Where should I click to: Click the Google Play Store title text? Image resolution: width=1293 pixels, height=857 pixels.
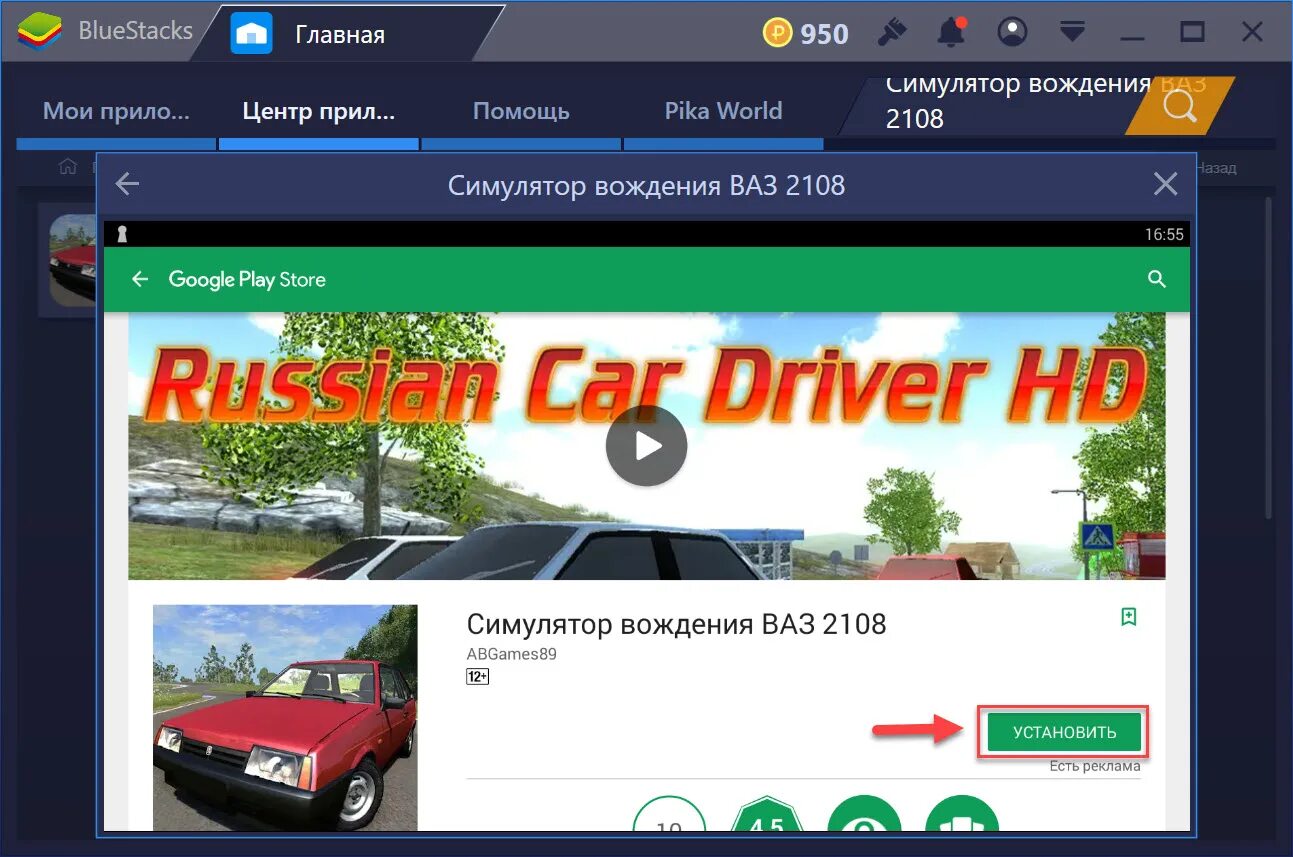[x=247, y=279]
